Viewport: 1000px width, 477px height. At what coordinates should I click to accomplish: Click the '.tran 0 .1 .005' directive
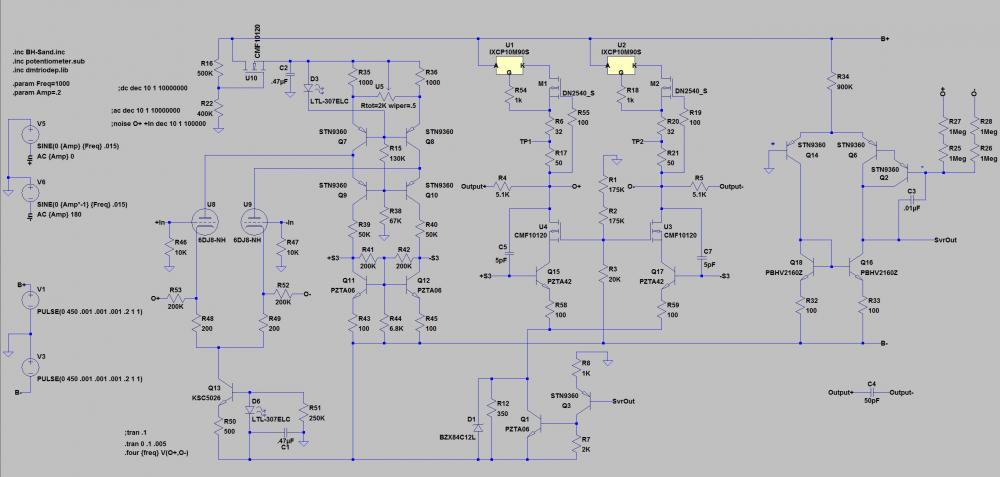click(147, 443)
